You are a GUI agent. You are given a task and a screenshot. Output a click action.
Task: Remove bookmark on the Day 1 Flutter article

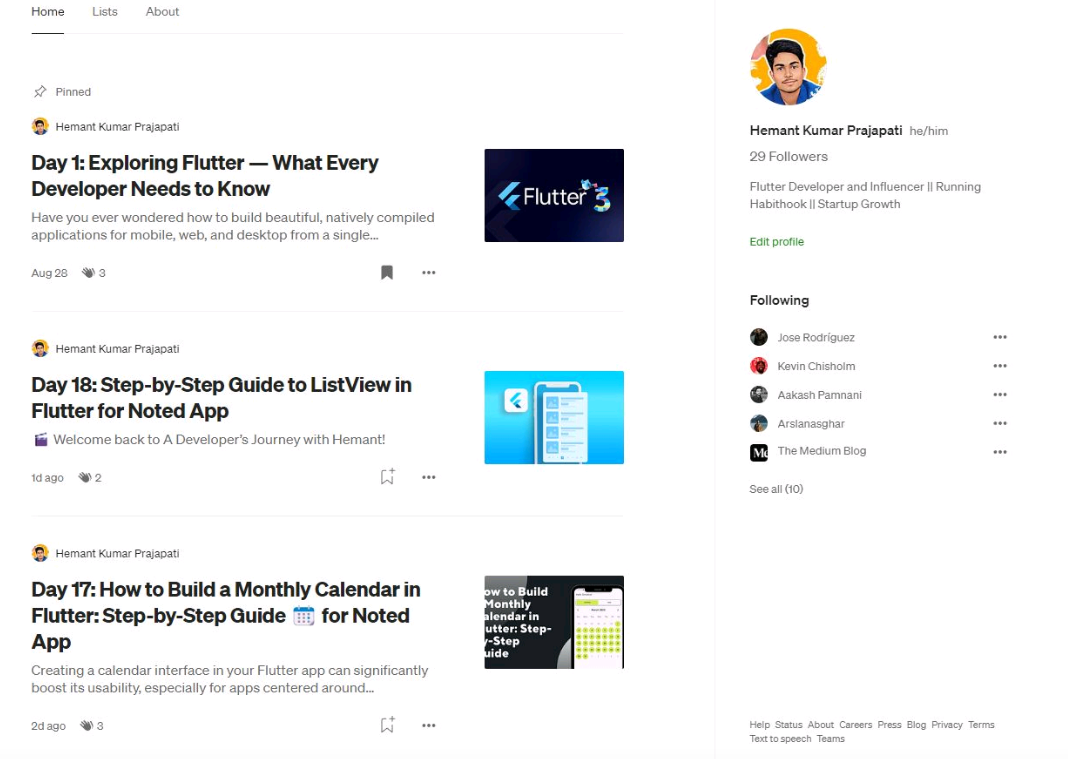[x=387, y=273]
